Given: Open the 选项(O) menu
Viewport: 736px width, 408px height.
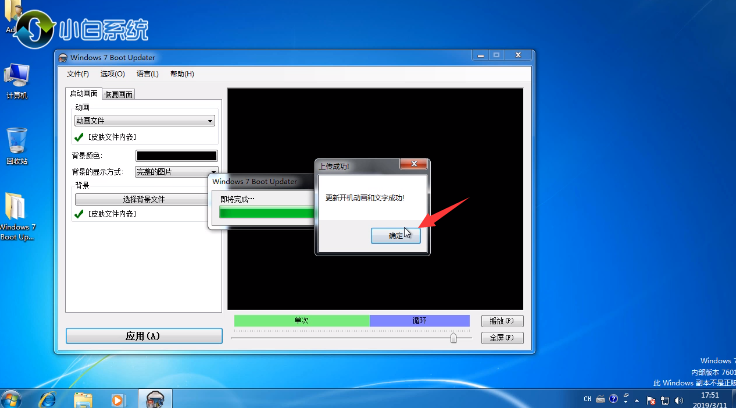Looking at the screenshot, I should tap(112, 74).
